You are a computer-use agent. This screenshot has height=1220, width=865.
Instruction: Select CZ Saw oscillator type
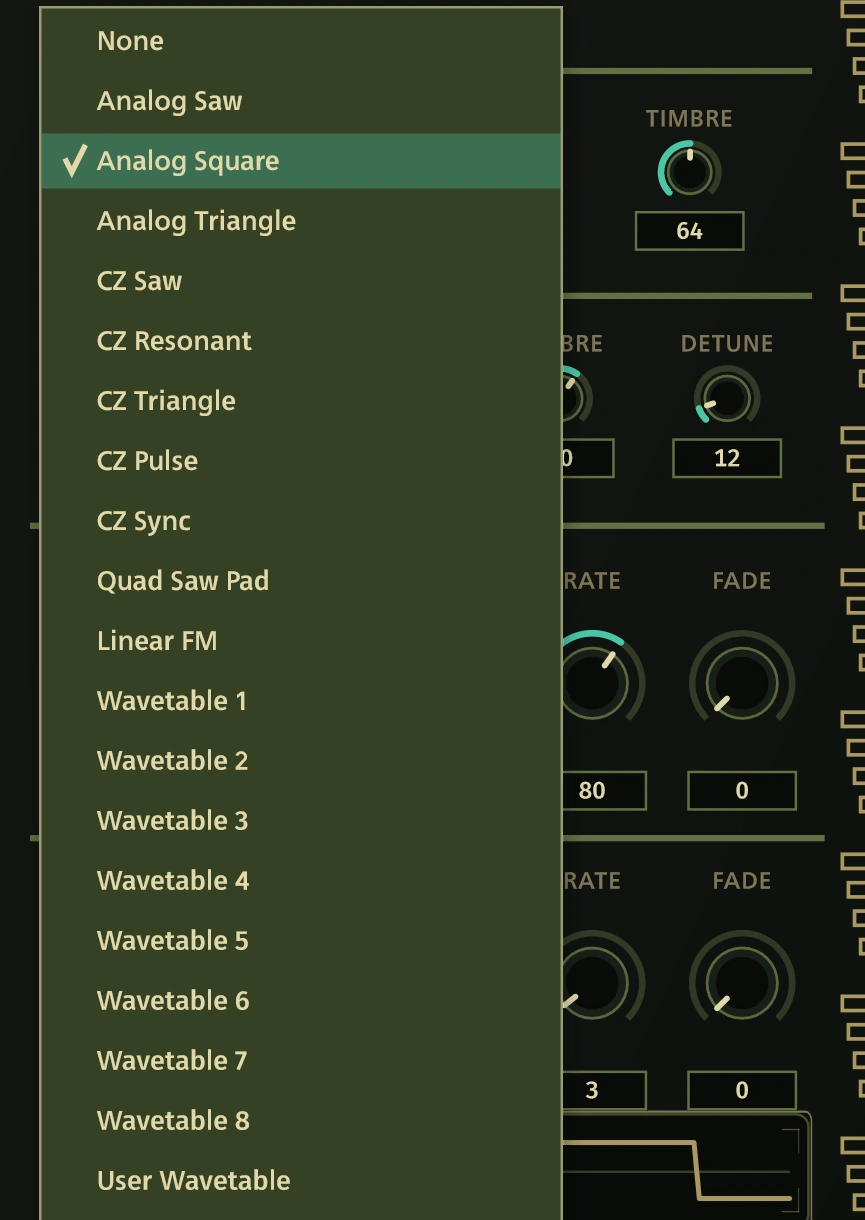tap(301, 281)
